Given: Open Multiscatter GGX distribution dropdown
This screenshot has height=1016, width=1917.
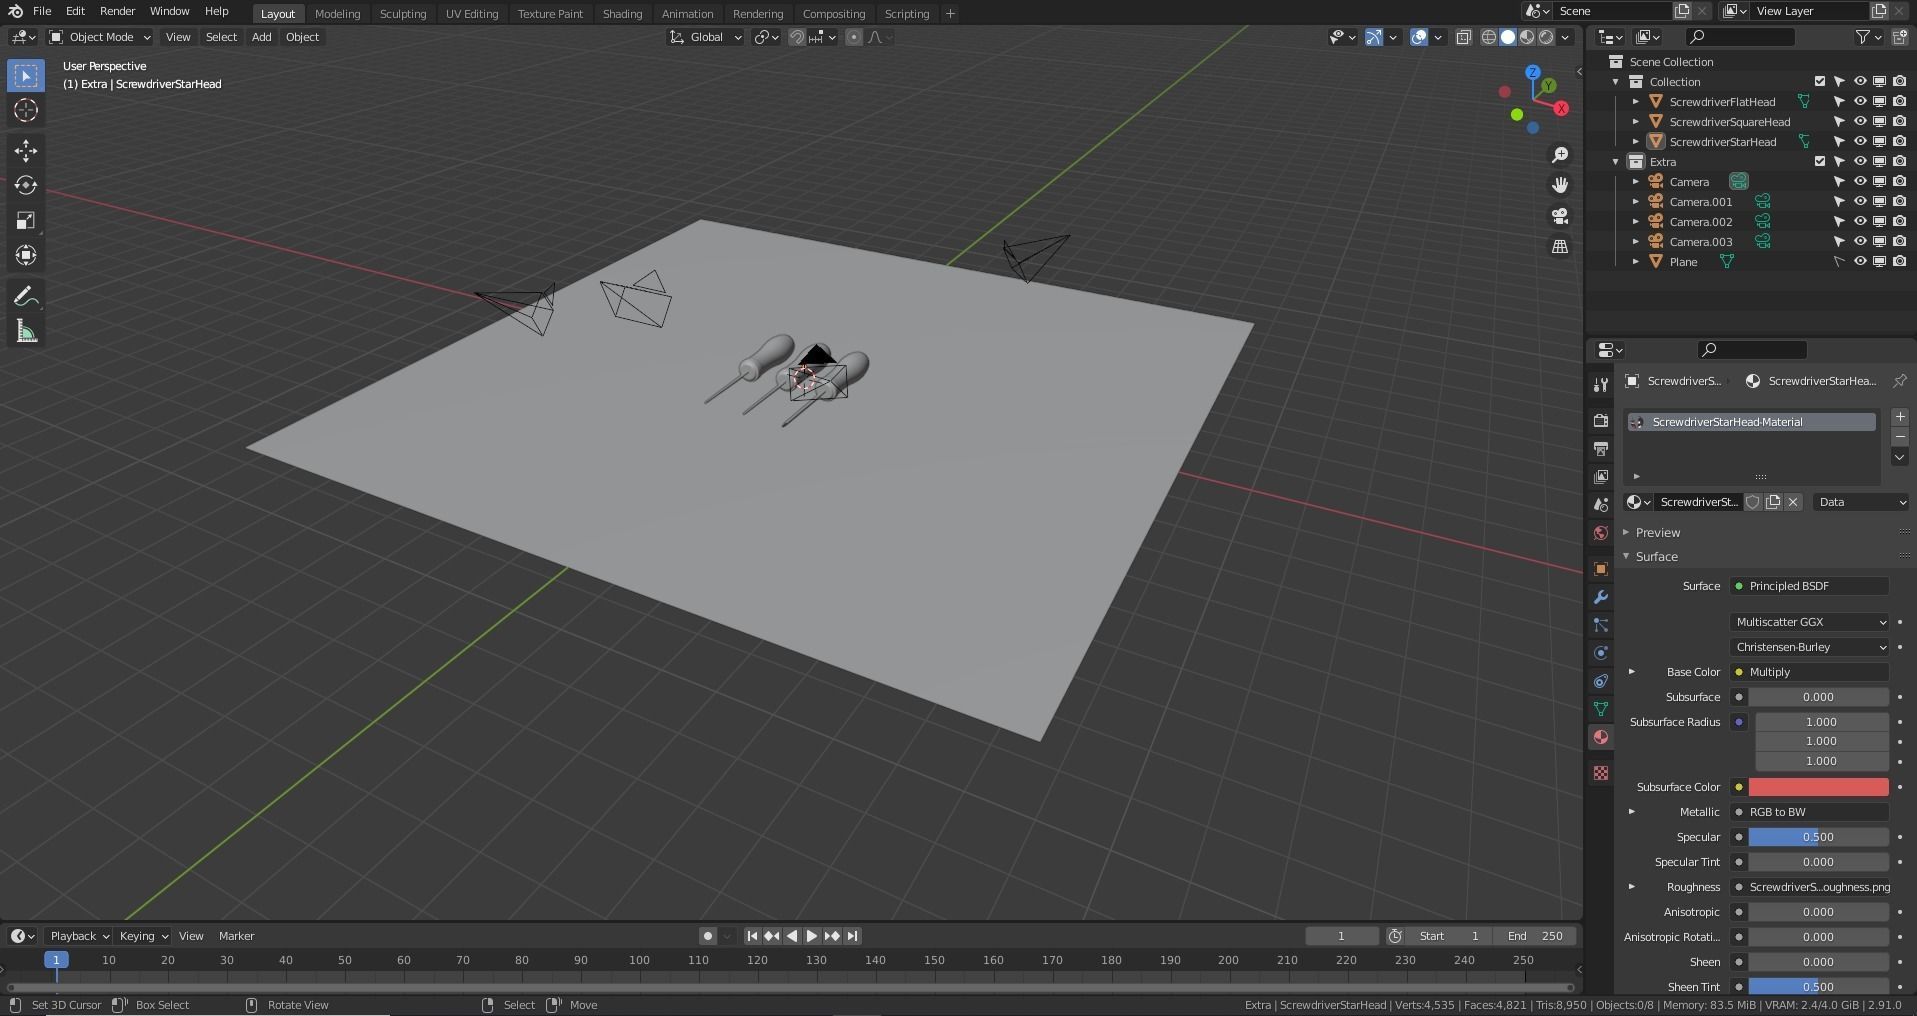Looking at the screenshot, I should point(1810,622).
